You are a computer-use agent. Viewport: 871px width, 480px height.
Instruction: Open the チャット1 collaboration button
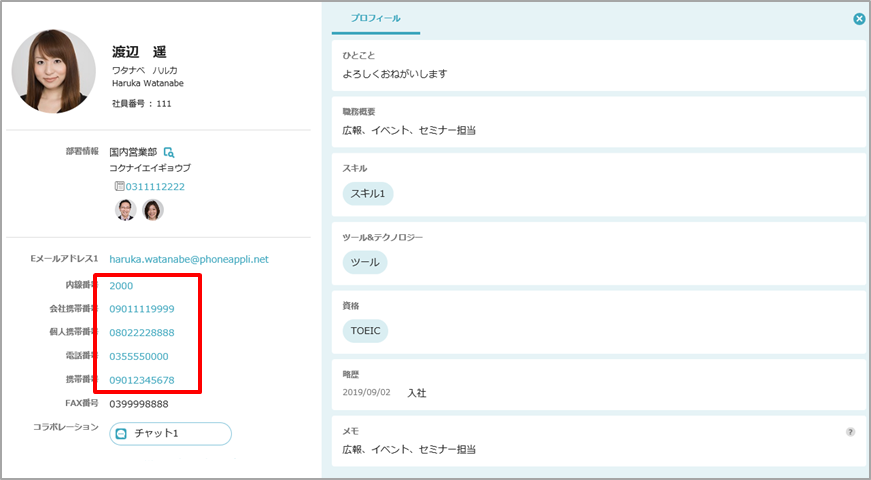[171, 434]
